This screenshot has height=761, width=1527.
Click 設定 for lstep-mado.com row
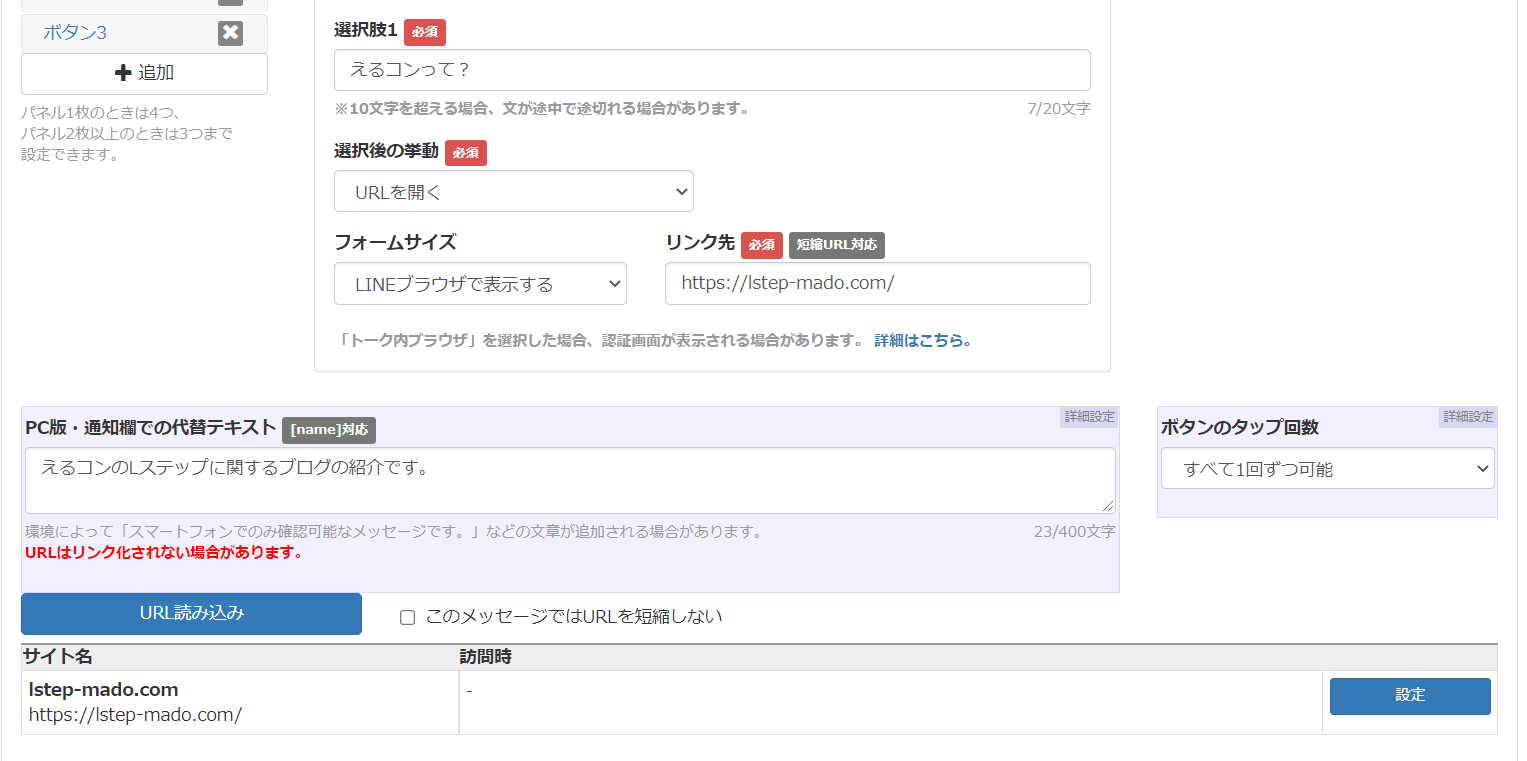click(x=1410, y=696)
